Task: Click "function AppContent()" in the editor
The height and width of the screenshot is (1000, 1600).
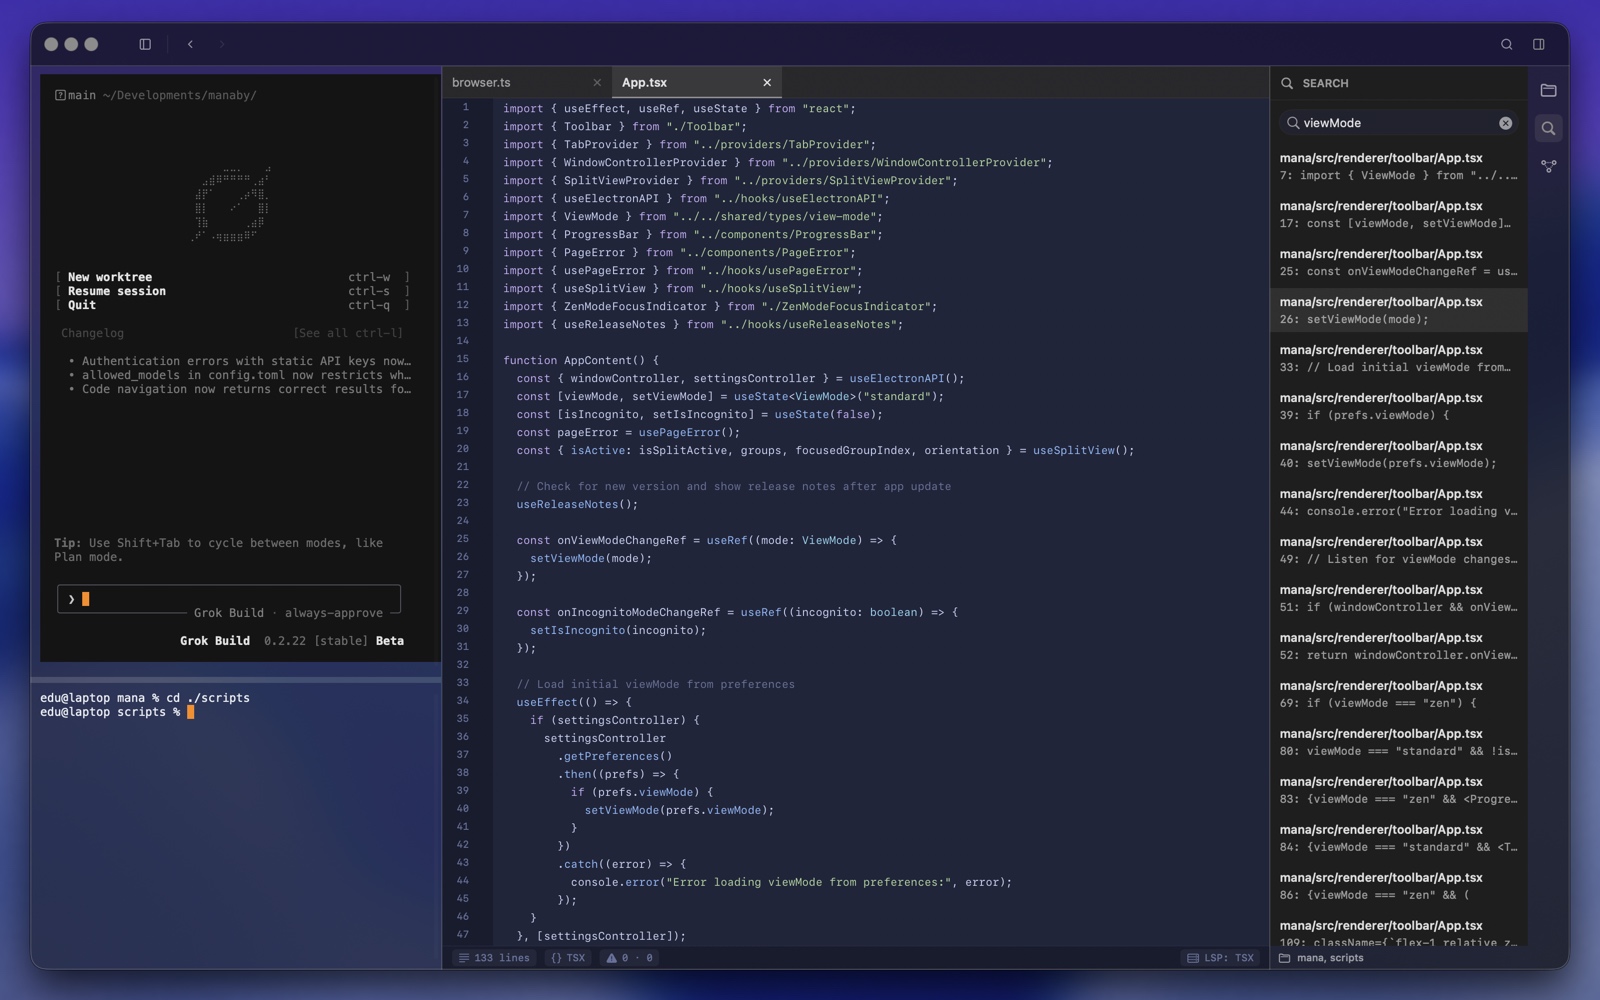Action: 574,360
